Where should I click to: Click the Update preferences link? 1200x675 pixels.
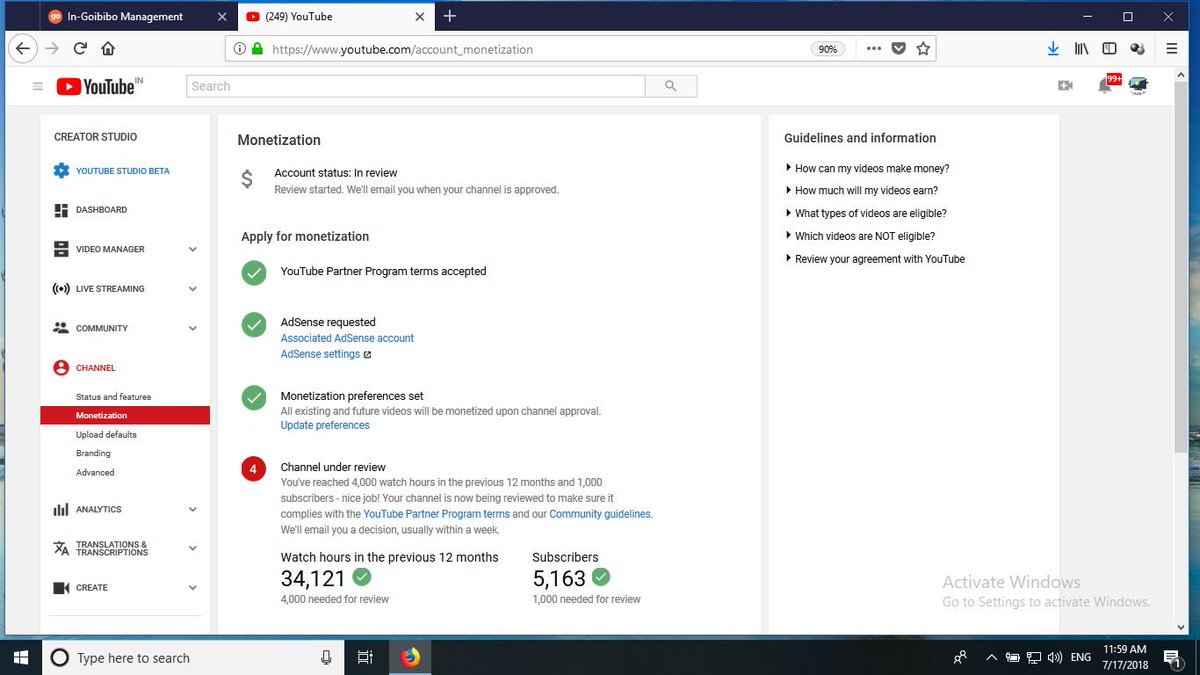pos(325,425)
